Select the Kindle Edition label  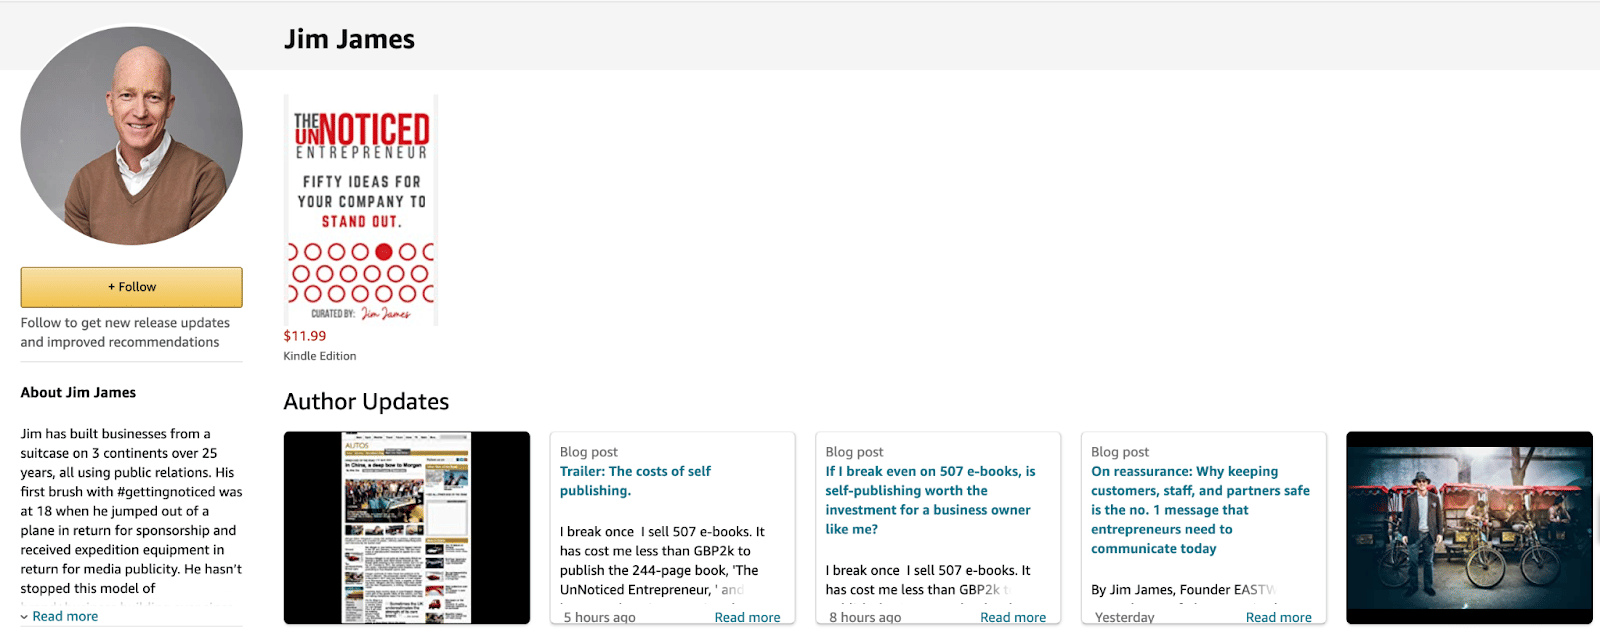[x=320, y=356]
